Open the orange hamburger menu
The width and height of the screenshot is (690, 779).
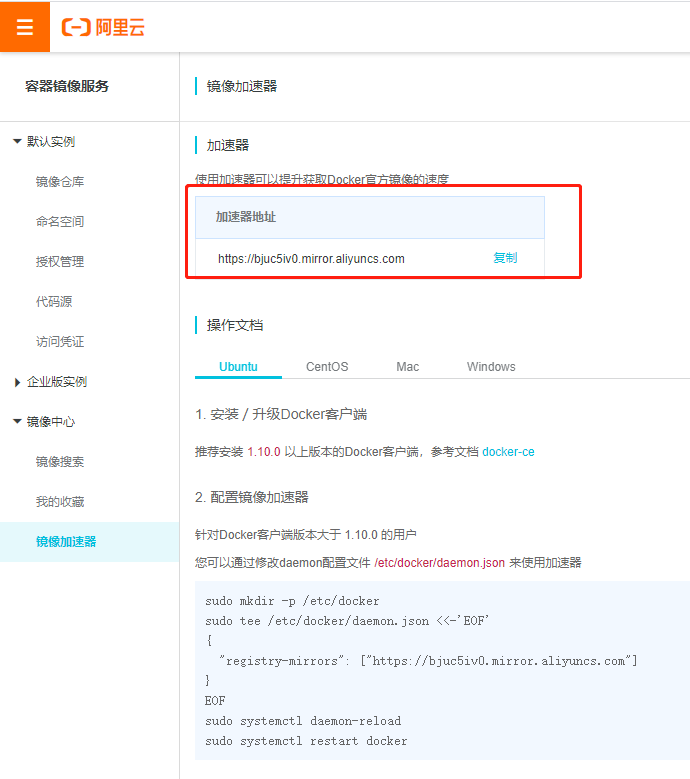(25, 27)
